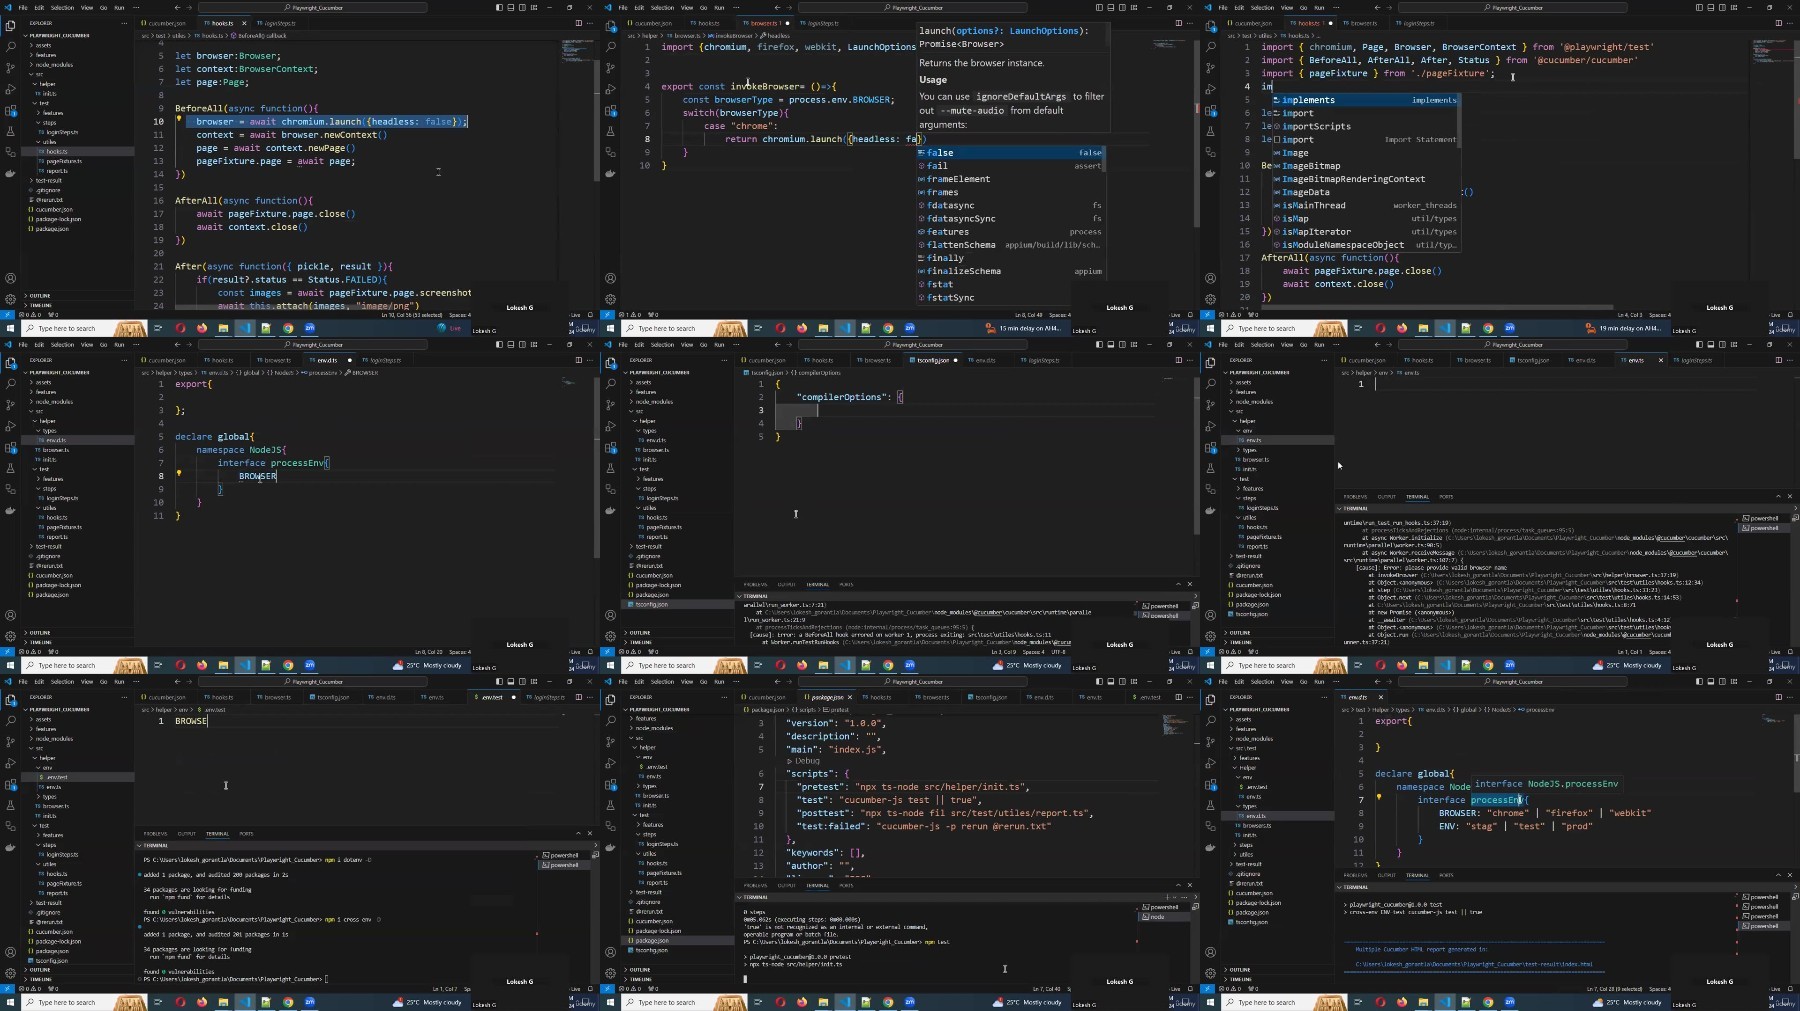This screenshot has width=1800, height=1011.
Task: Toggle bottom panel in the center tsconfig.json window
Action: pyautogui.click(x=1109, y=344)
